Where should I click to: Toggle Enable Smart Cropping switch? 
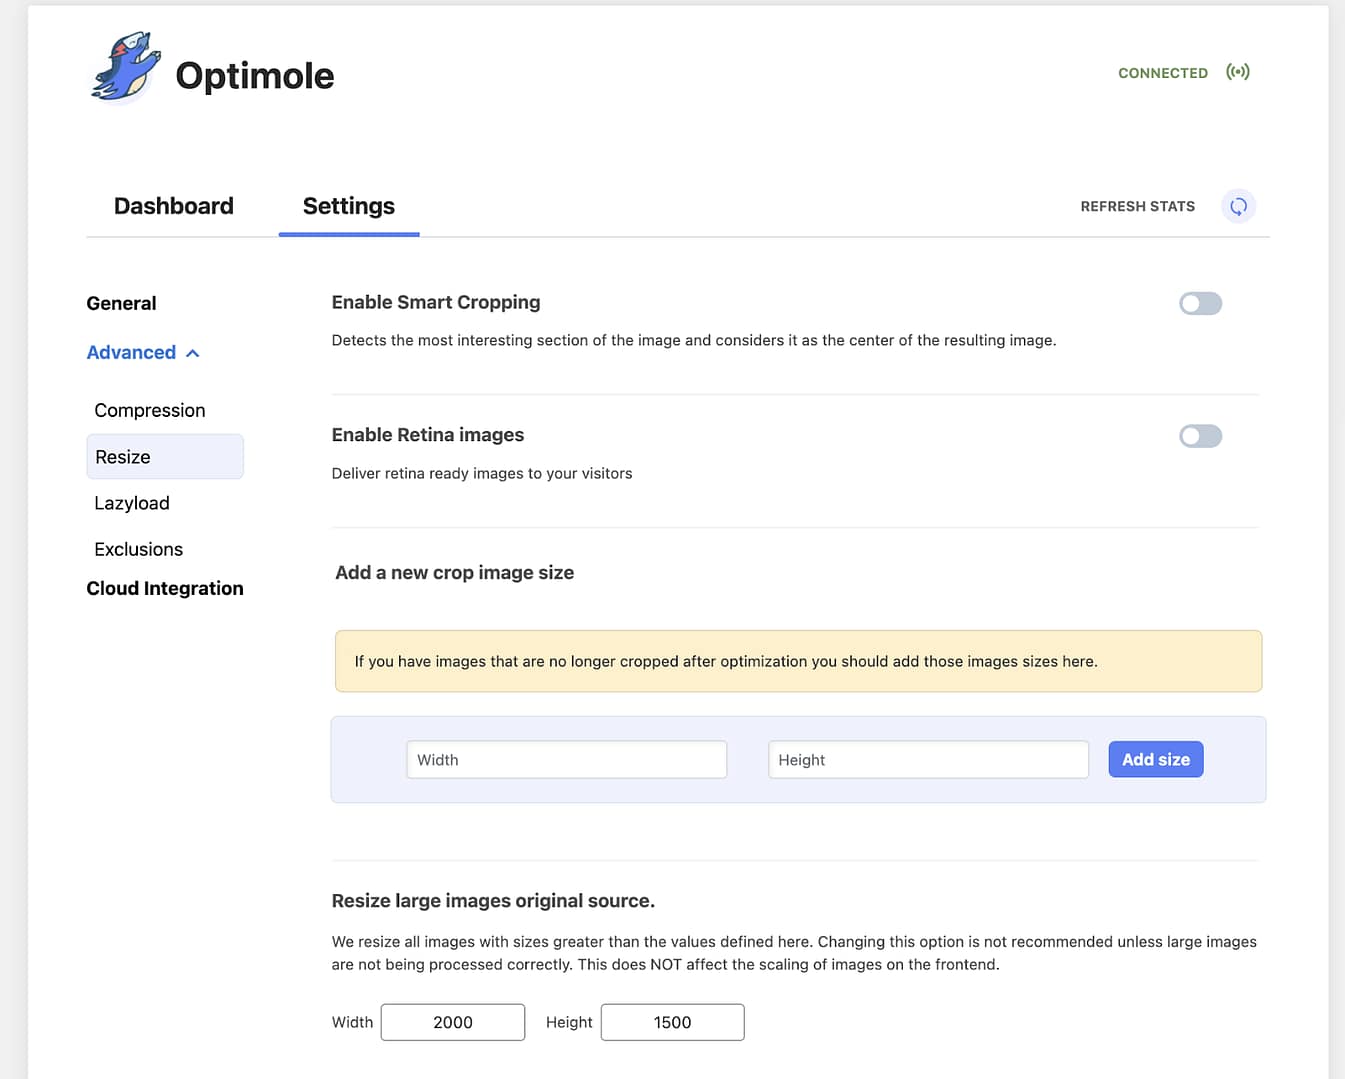pos(1200,303)
